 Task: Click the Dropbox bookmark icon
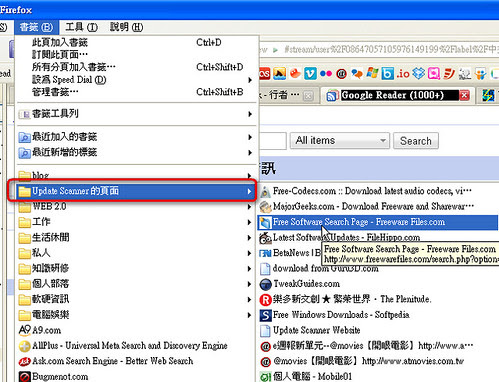click(x=419, y=73)
